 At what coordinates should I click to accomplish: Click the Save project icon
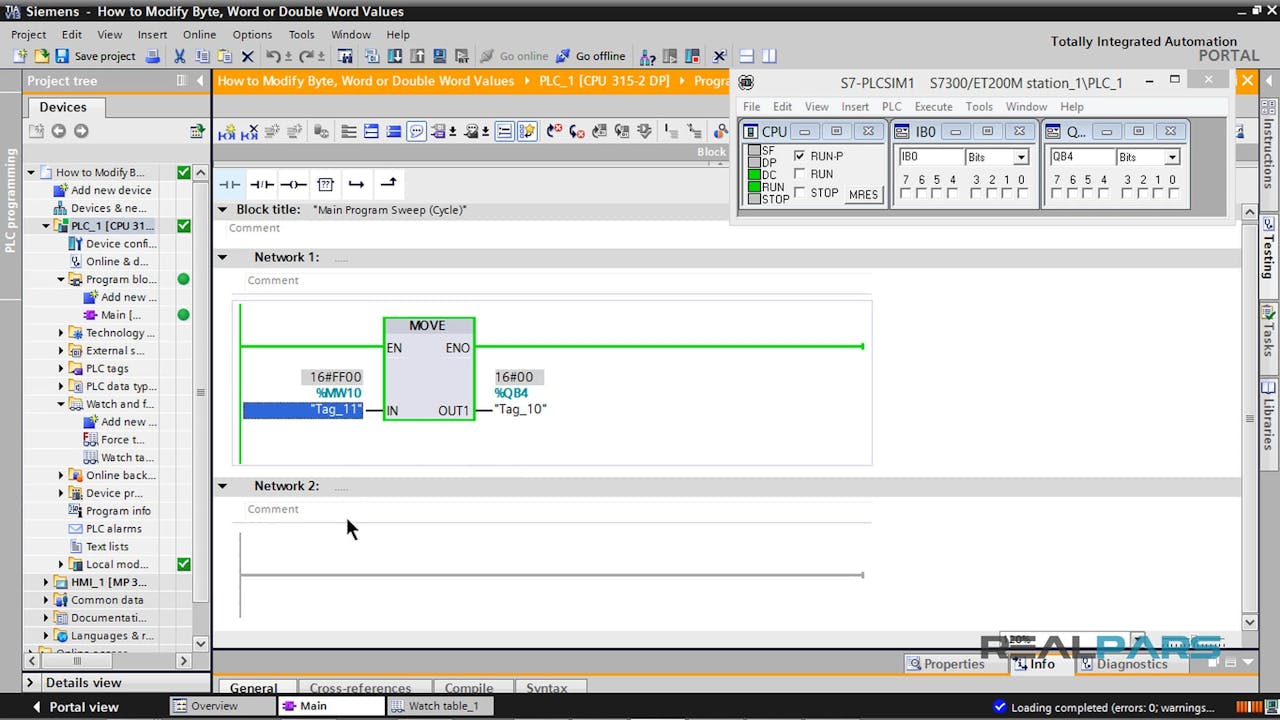(62, 56)
